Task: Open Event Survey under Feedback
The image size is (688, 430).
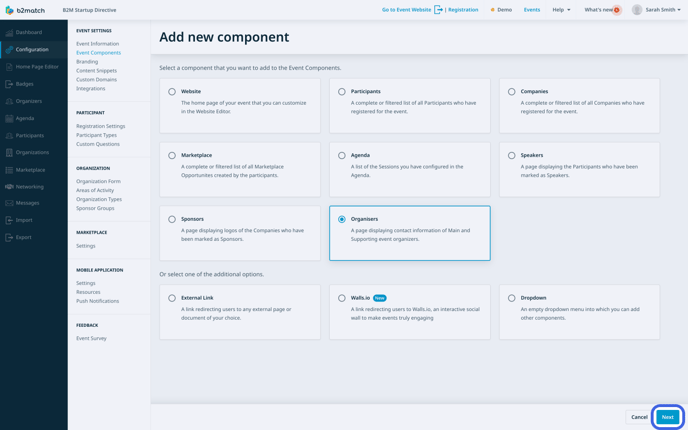Action: pos(91,338)
